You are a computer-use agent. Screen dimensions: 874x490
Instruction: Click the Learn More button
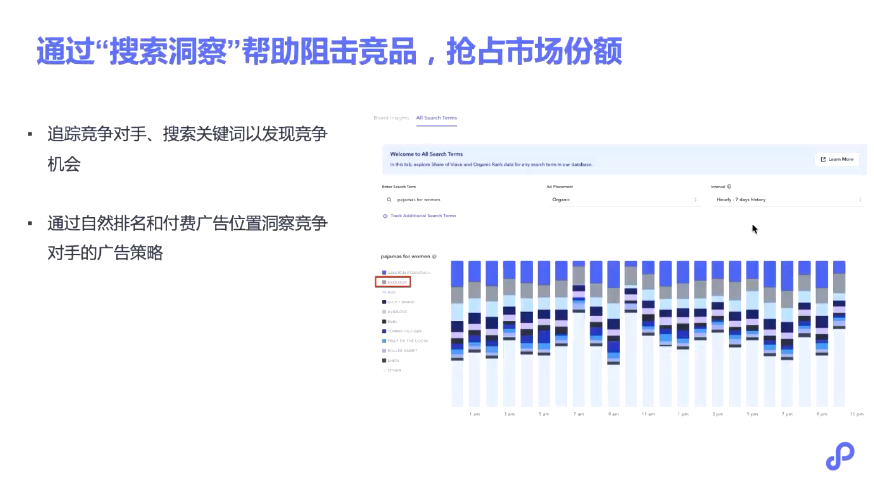click(837, 159)
